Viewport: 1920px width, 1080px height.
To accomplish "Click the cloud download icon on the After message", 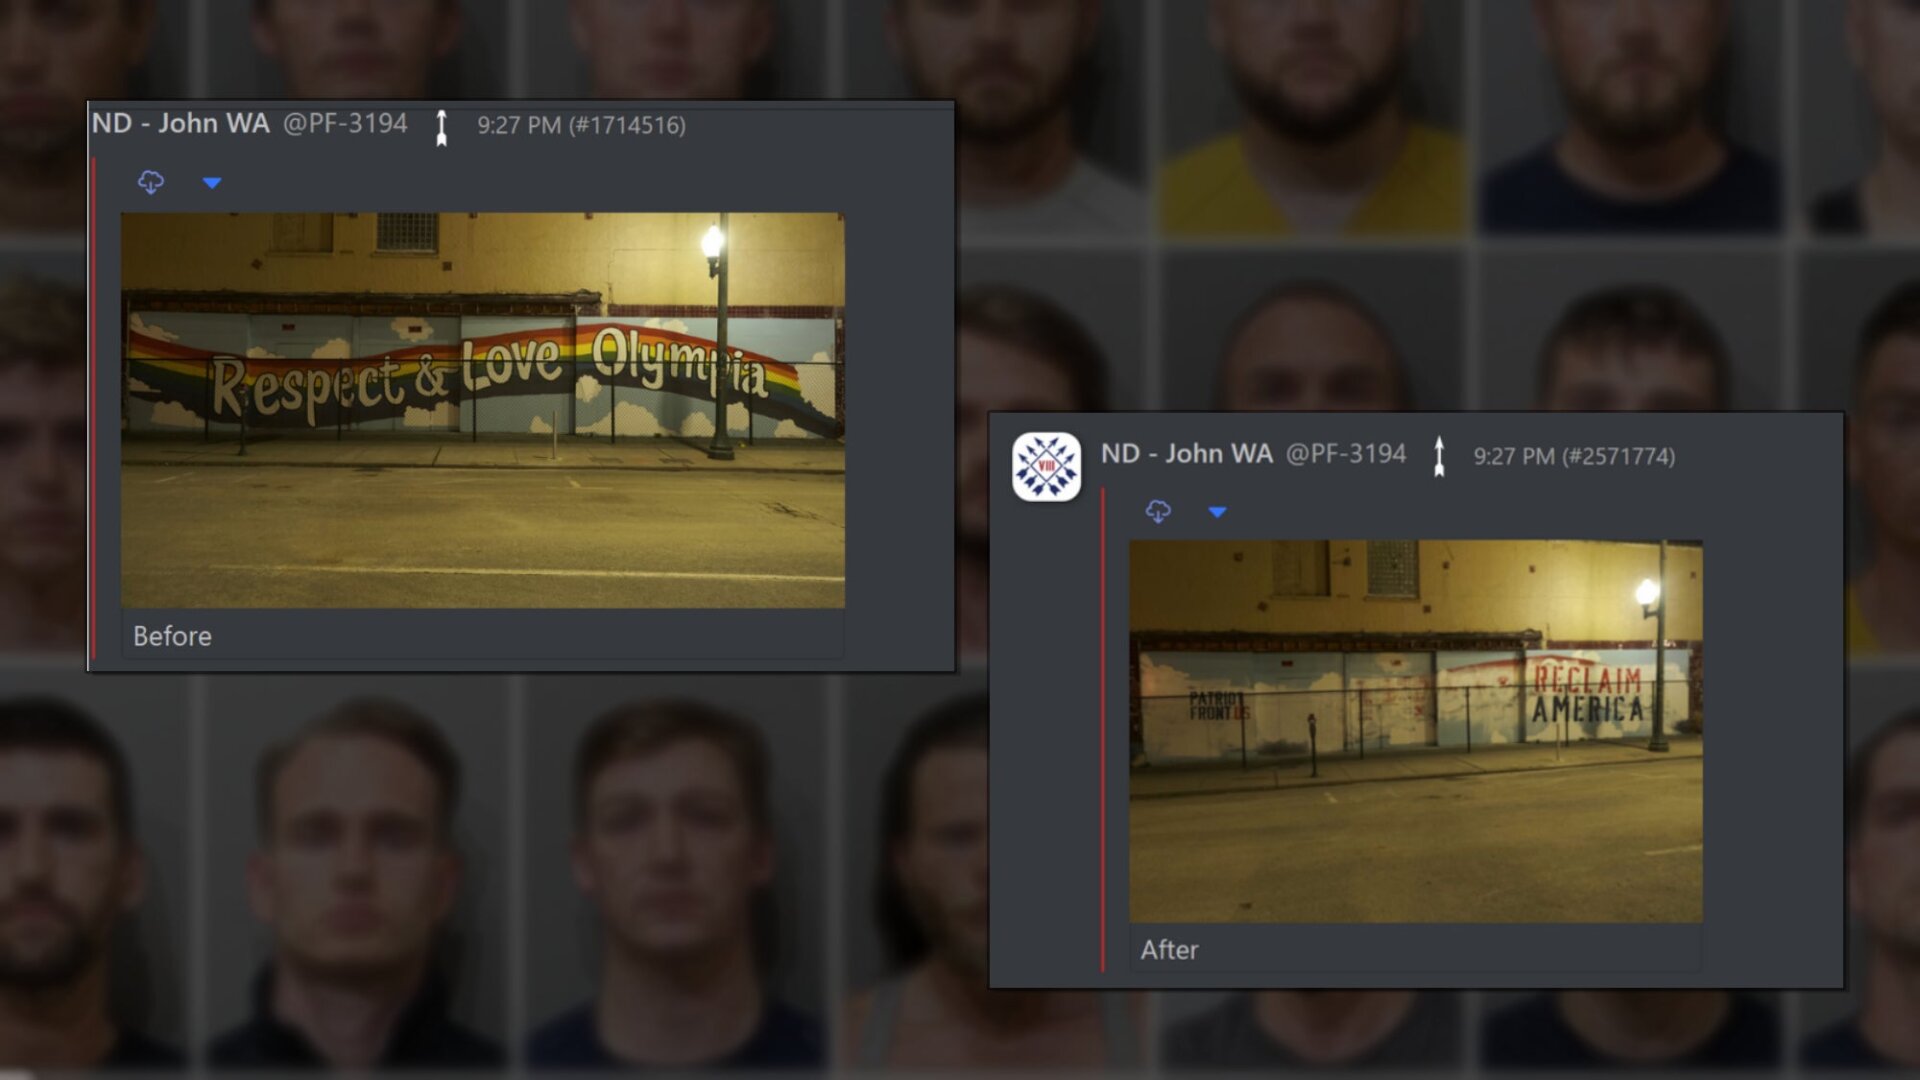I will pos(1157,511).
